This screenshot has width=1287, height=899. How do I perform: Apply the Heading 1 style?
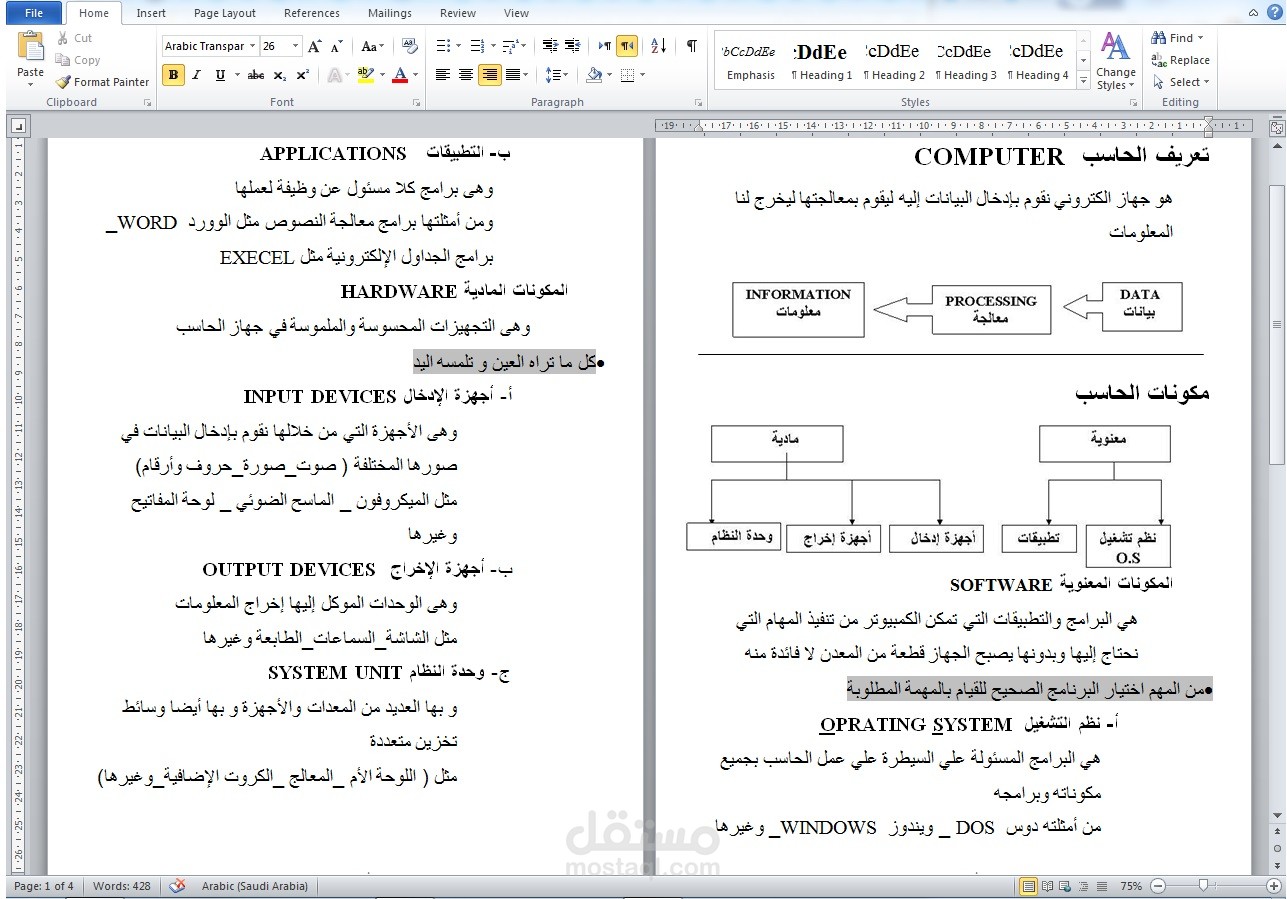[x=821, y=61]
